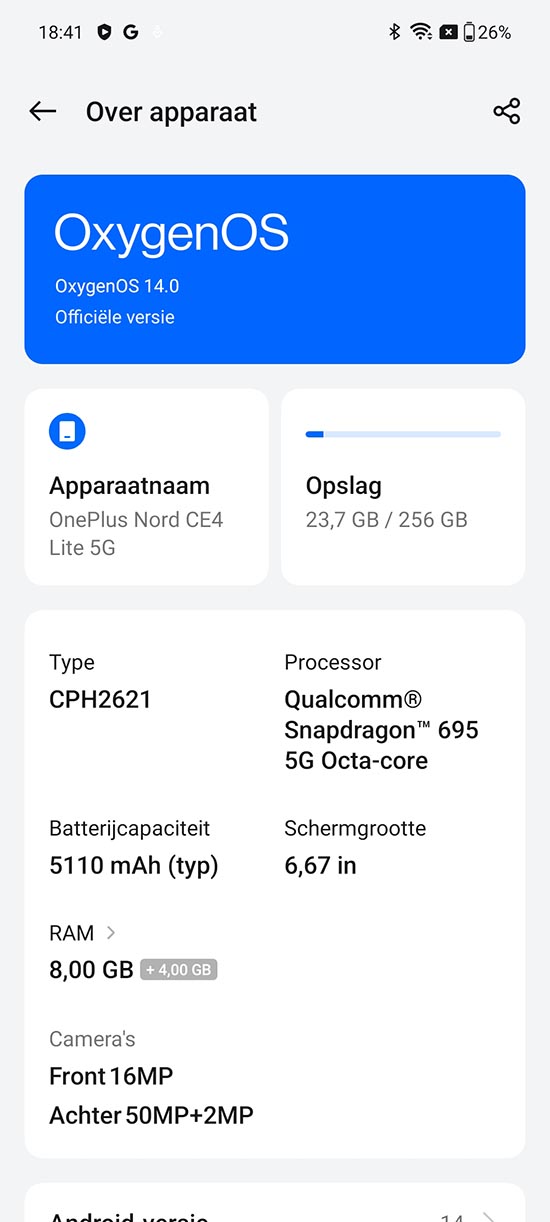This screenshot has height=1222, width=550.
Task: Tap the status bar clock 18:41
Action: point(60,32)
